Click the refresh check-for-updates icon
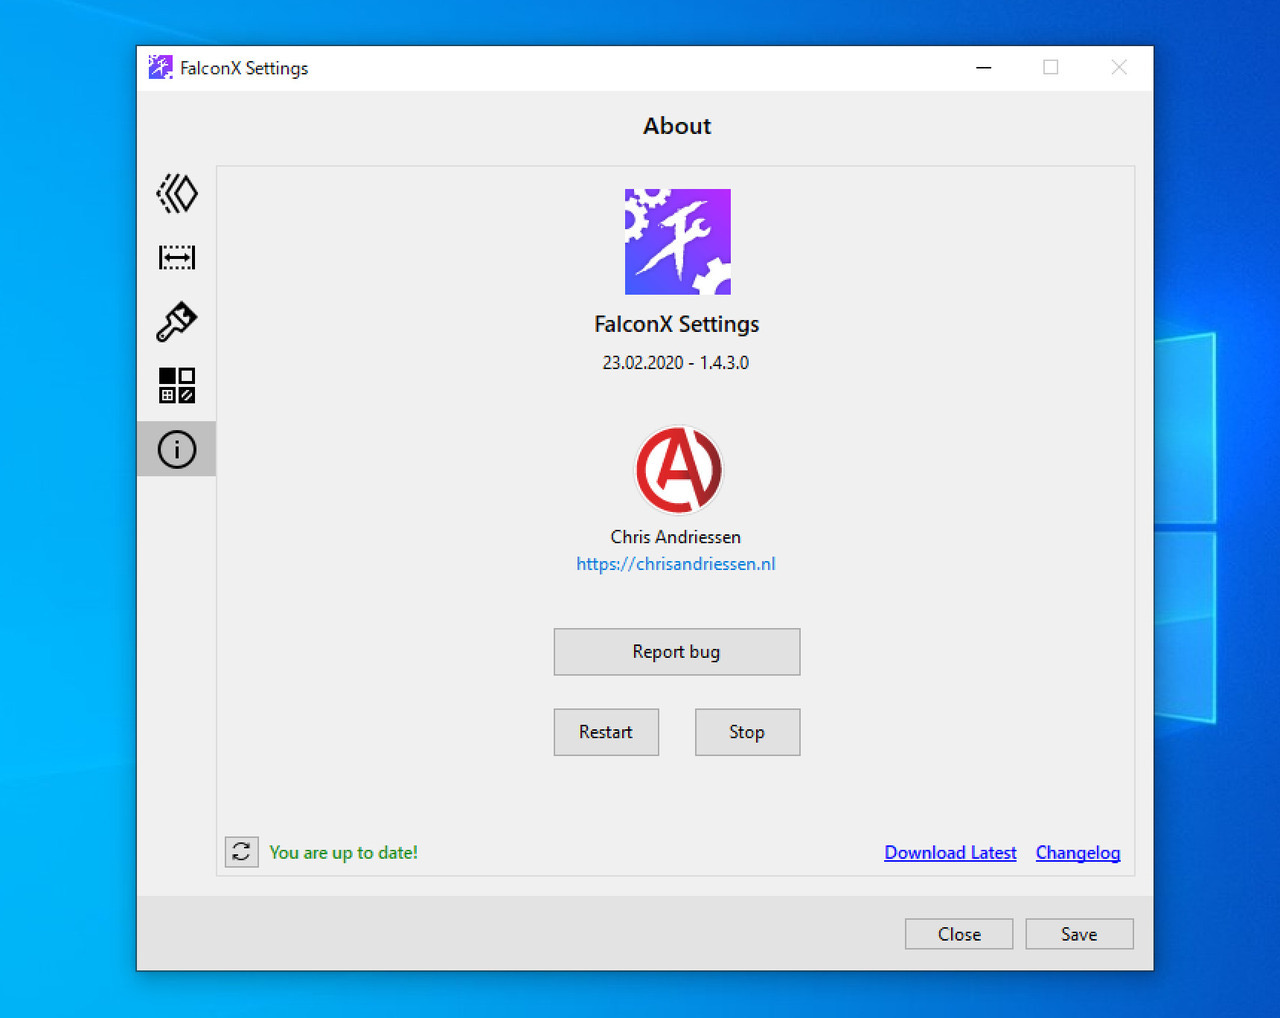The height and width of the screenshot is (1018, 1280). (x=241, y=852)
